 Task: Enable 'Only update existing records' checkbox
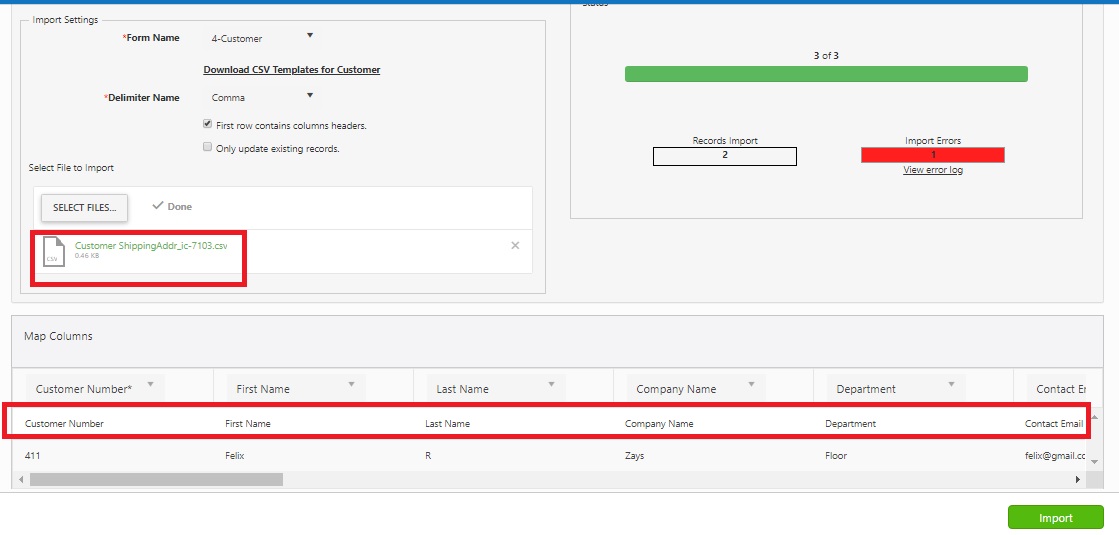(x=207, y=148)
